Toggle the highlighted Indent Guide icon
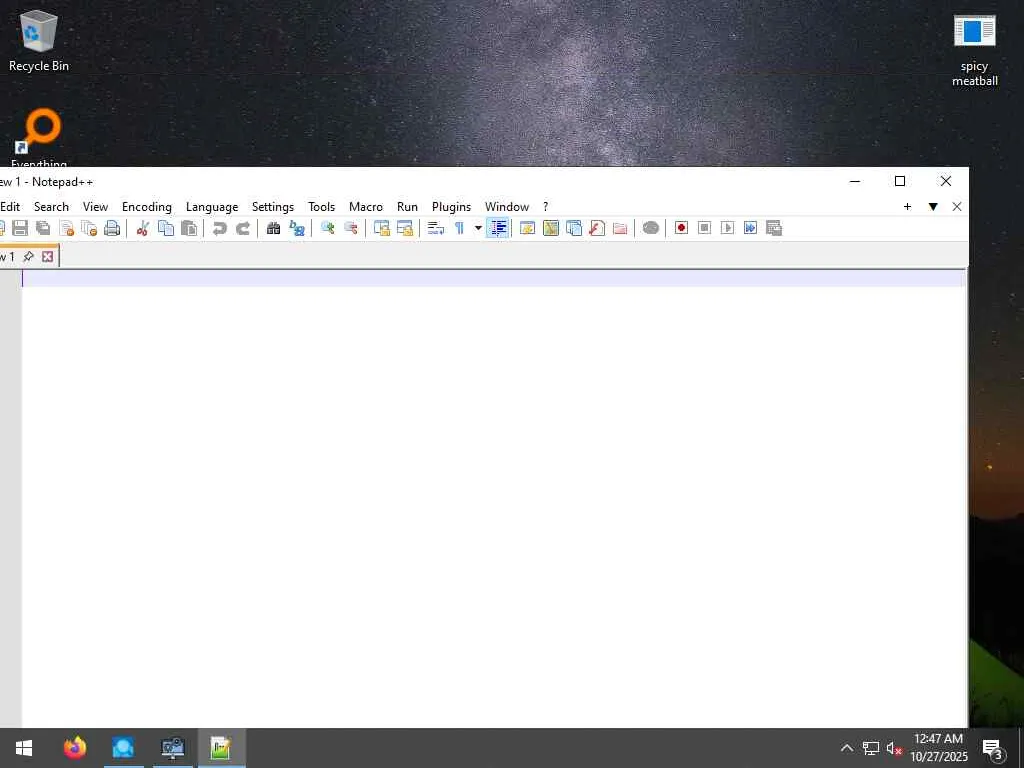The height and width of the screenshot is (768, 1024). [x=498, y=228]
